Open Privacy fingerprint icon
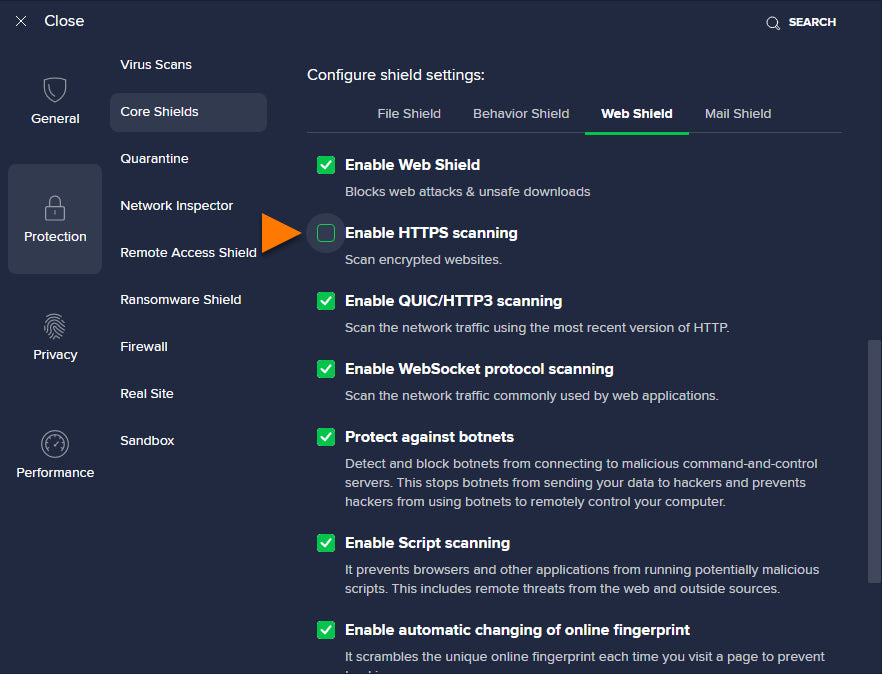The image size is (882, 674). point(55,326)
